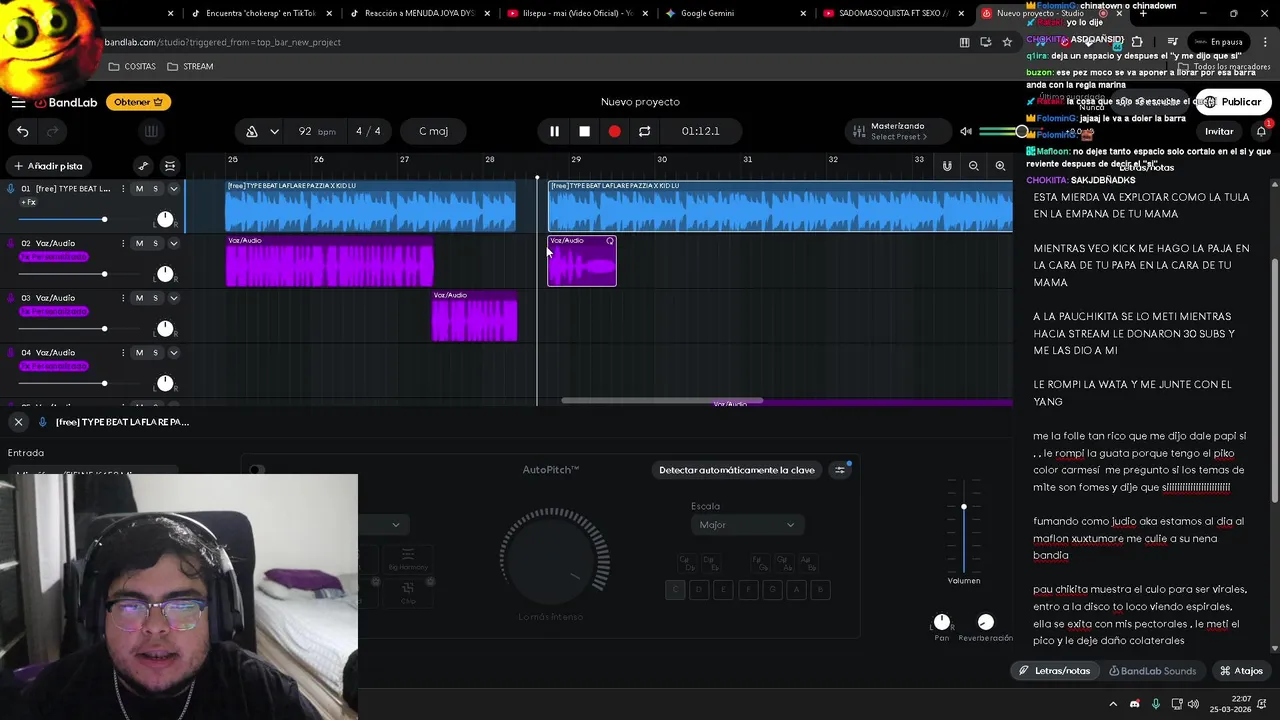Viewport: 1280px width, 720px height.
Task: Open the BandLab hamburger menu
Action: 18,102
